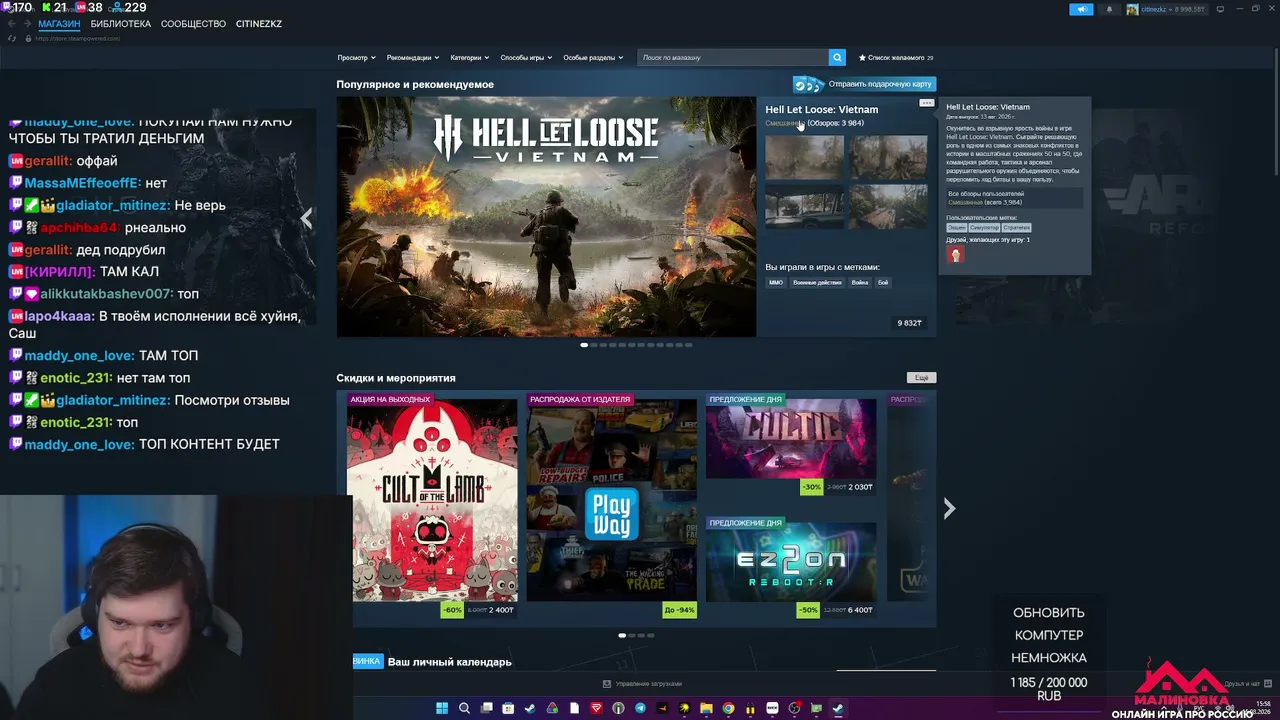1280x720 pixels.
Task: Open the Cult of the Lamb sale card
Action: [432, 508]
